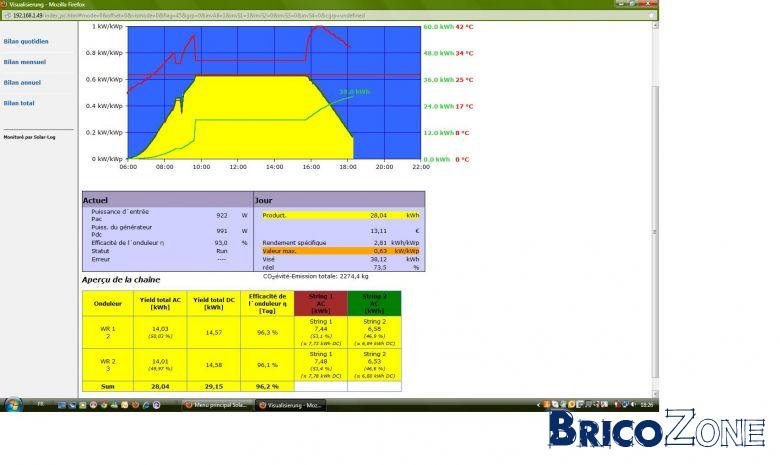Image resolution: width=780 pixels, height=465 pixels.
Task: Click the String 2 6,58 cell
Action: click(374, 332)
